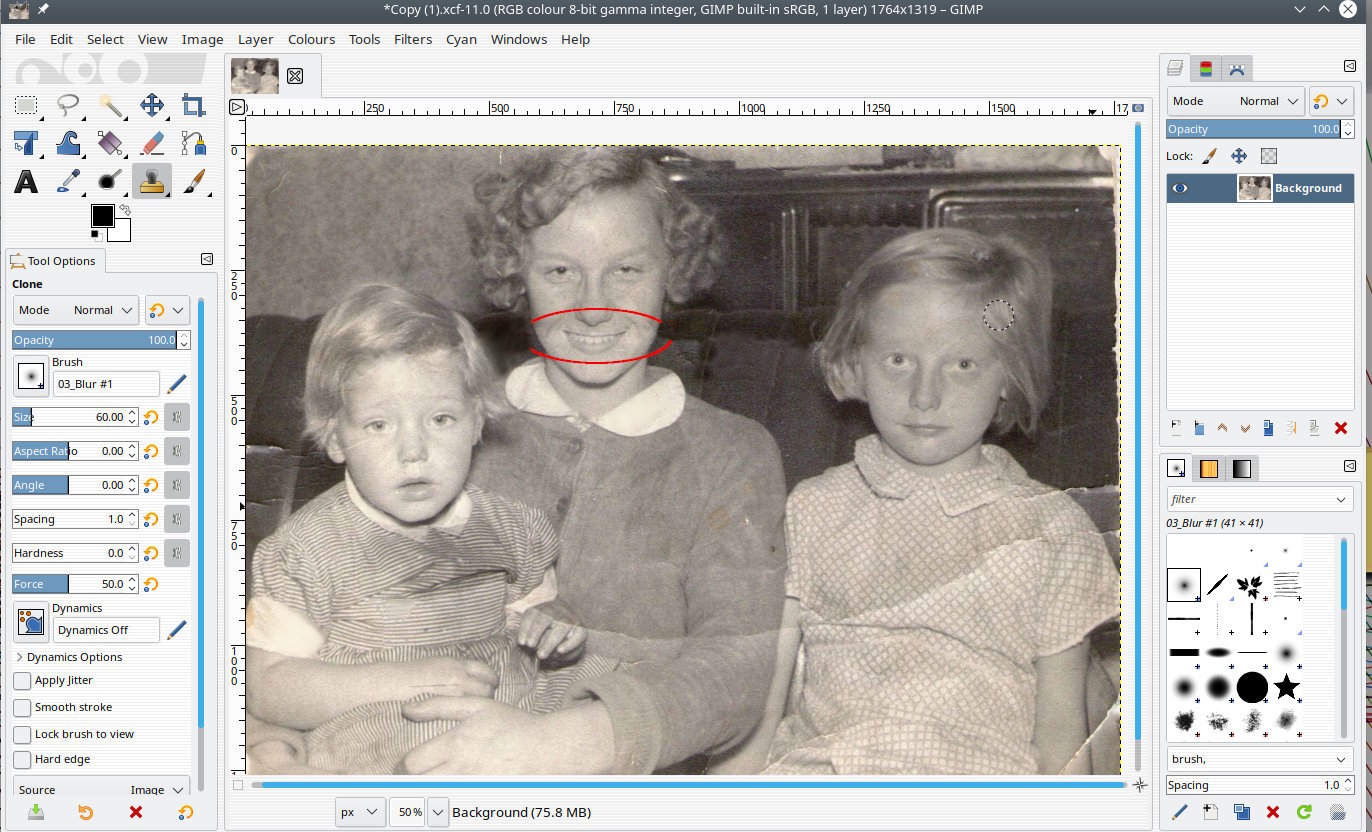
Task: Open the layer Mode dropdown showing Normal
Action: coord(1236,101)
